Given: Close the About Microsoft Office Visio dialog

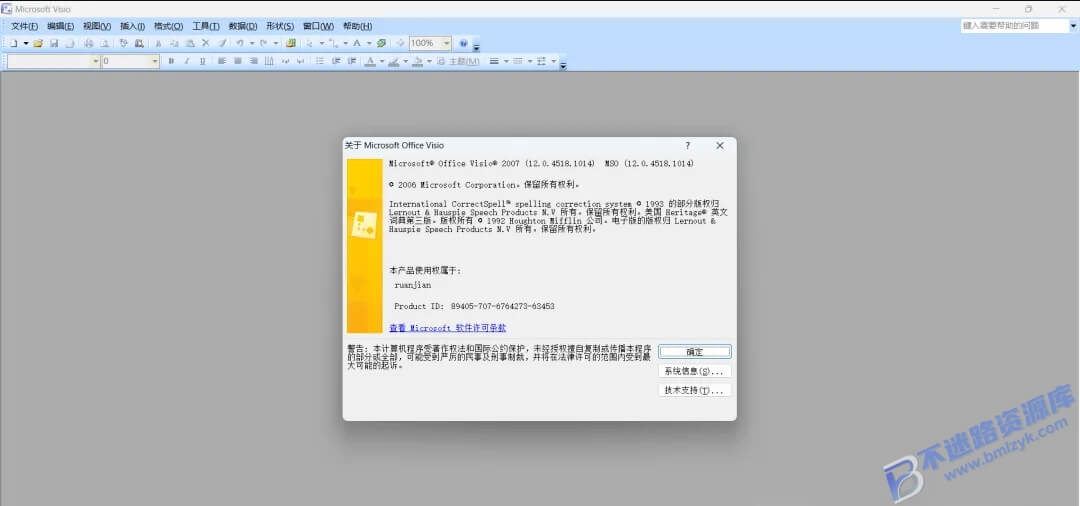Looking at the screenshot, I should [x=720, y=146].
